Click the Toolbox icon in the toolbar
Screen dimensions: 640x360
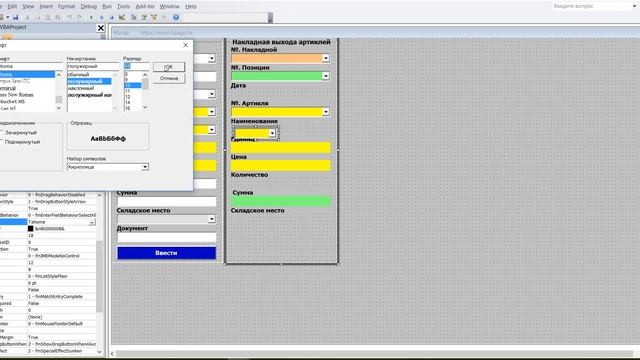coord(164,18)
